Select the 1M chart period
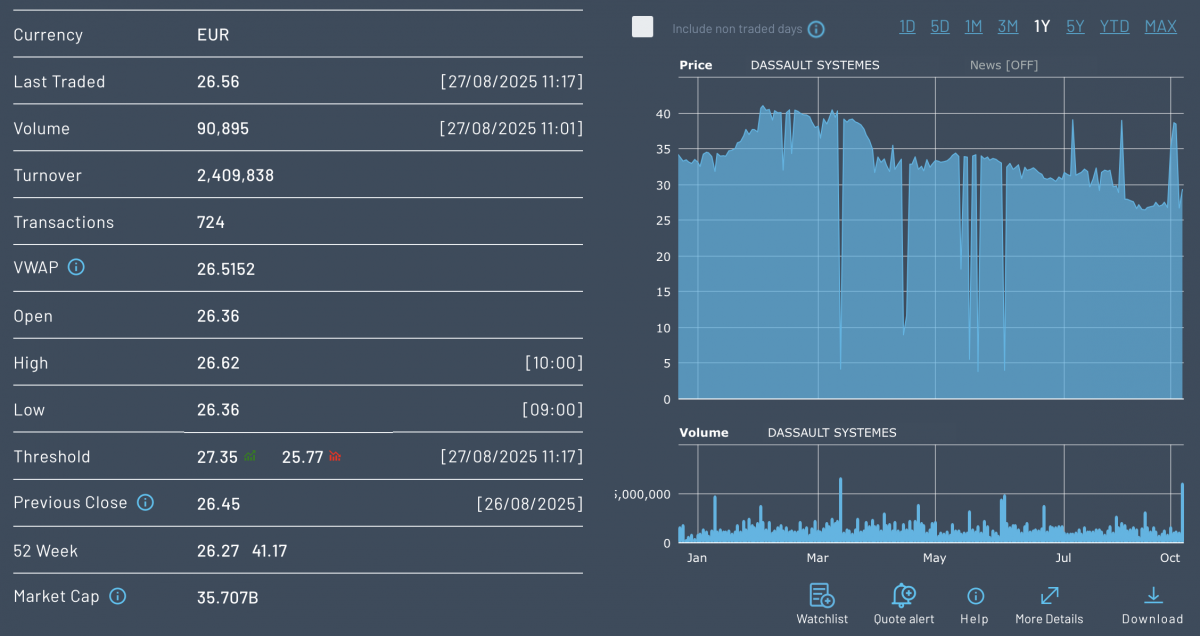 click(973, 27)
